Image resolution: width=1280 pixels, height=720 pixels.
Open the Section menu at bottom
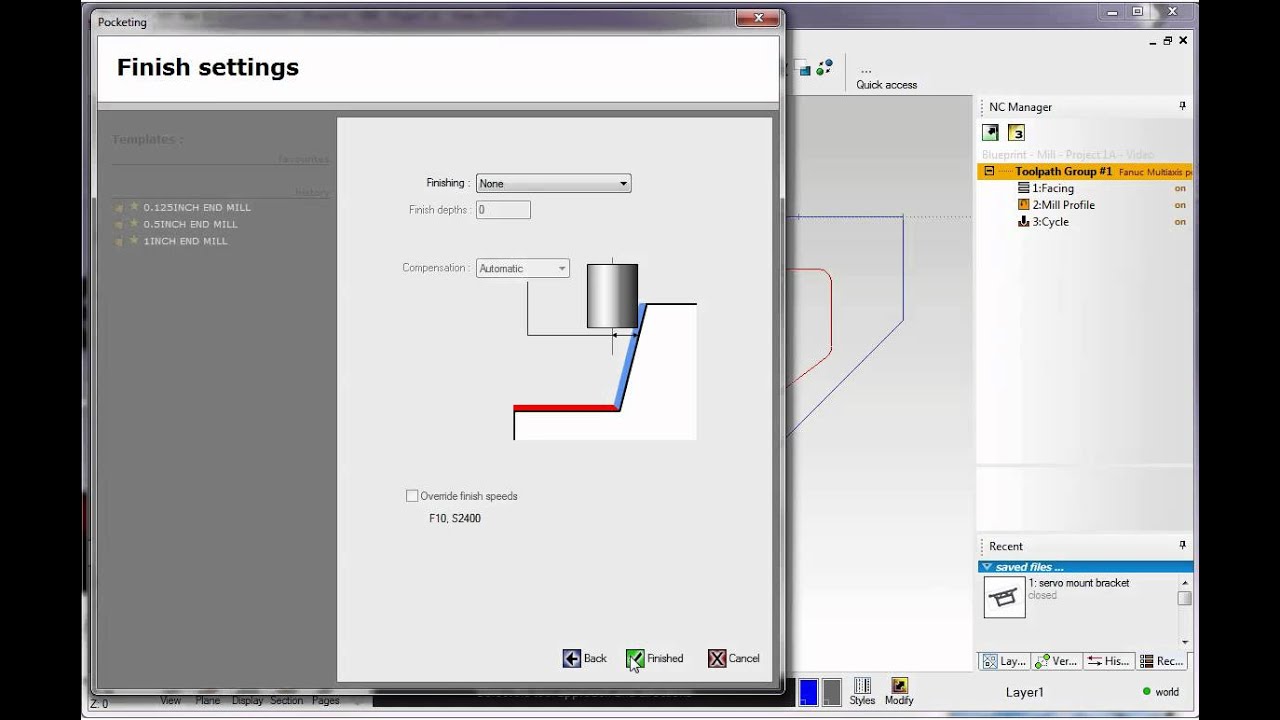(286, 701)
